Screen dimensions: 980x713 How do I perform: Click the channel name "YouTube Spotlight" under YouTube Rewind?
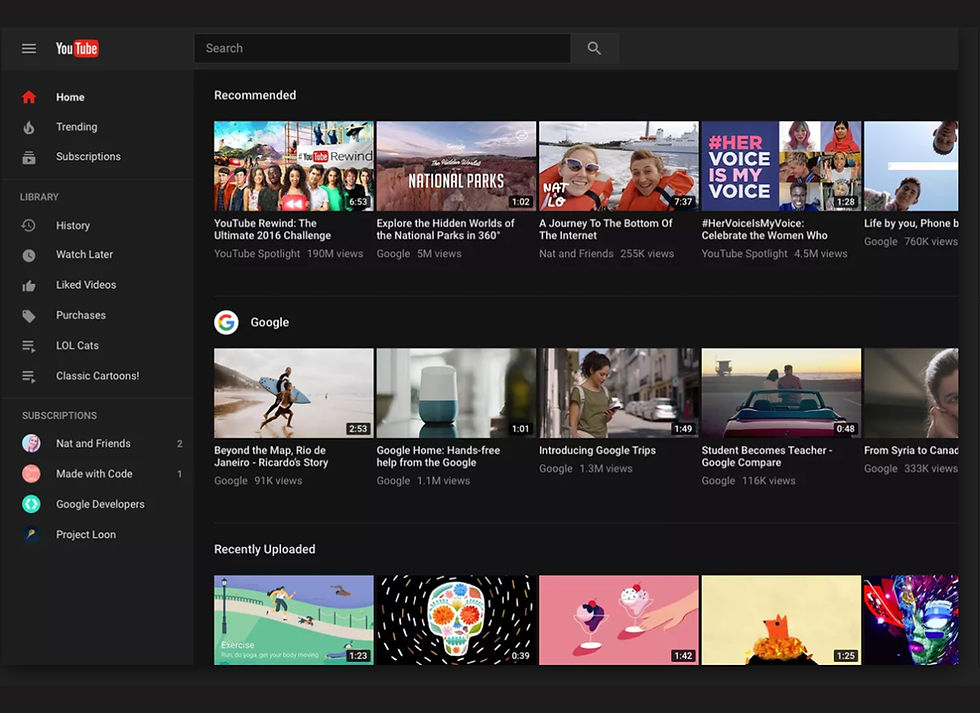click(257, 254)
